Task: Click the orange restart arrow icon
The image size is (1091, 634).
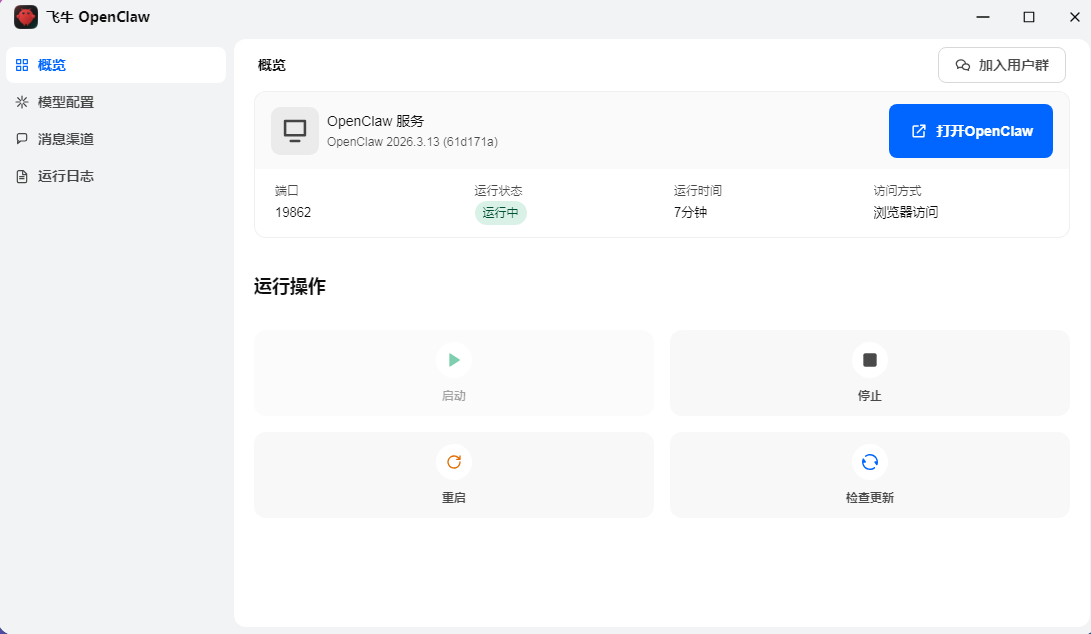Action: pyautogui.click(x=454, y=462)
